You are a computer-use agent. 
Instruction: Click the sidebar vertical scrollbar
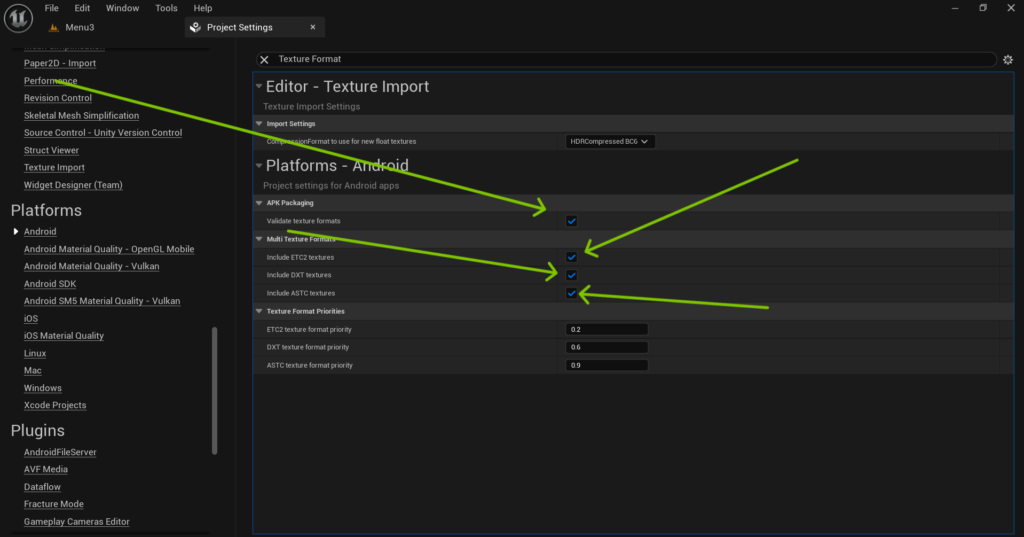214,391
